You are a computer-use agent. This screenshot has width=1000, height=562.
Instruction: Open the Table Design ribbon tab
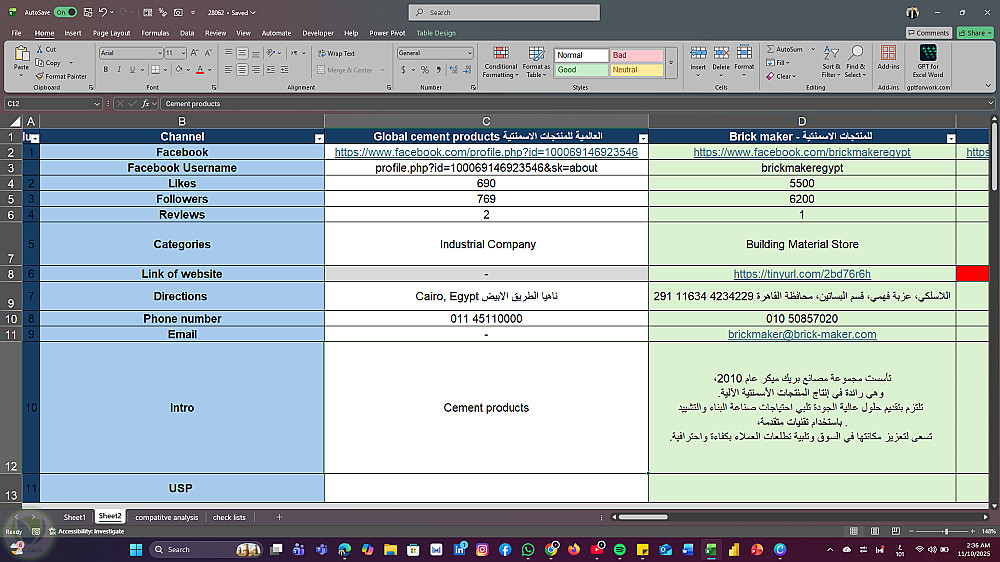tap(436, 33)
